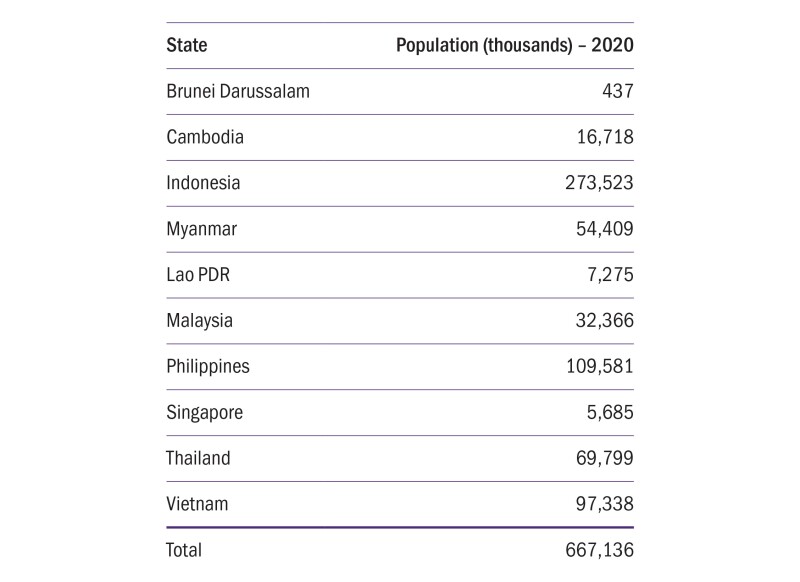Select the Cambodia row label
This screenshot has width=800, height=582.
[205, 137]
